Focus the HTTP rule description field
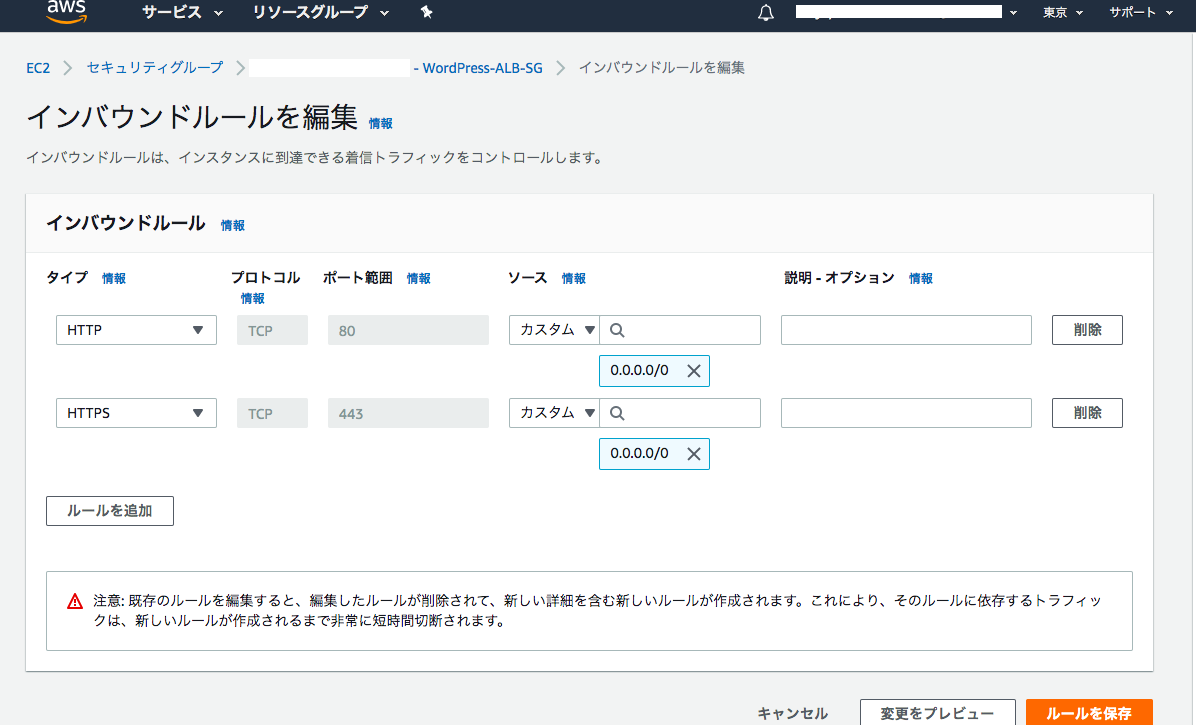 pyautogui.click(x=906, y=330)
